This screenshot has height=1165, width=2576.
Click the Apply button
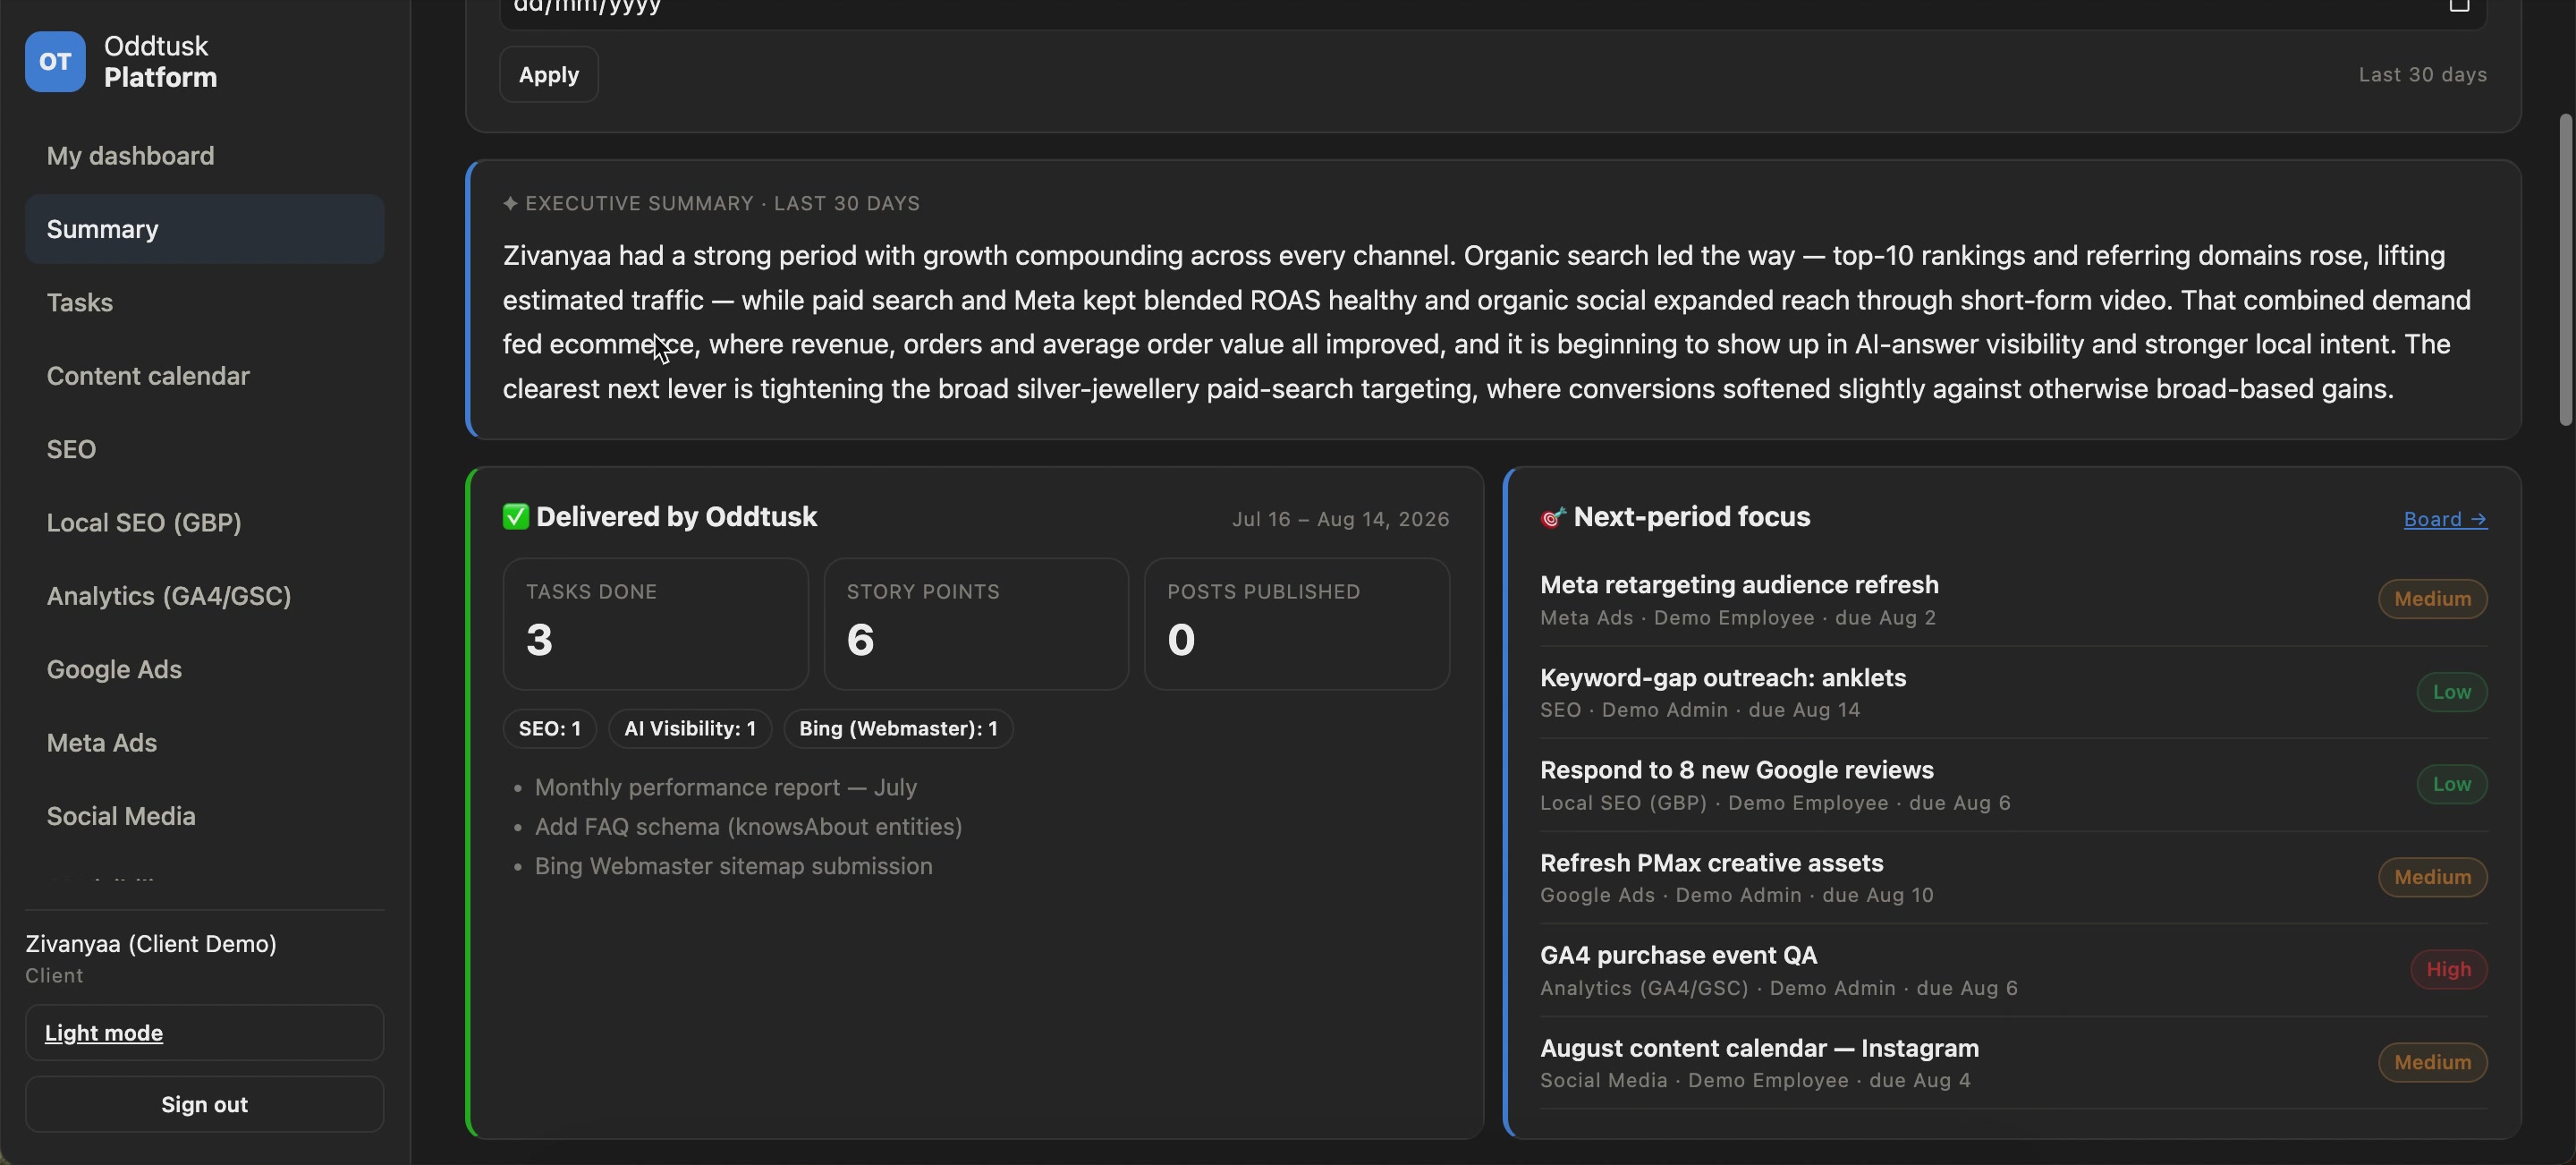[x=549, y=74]
